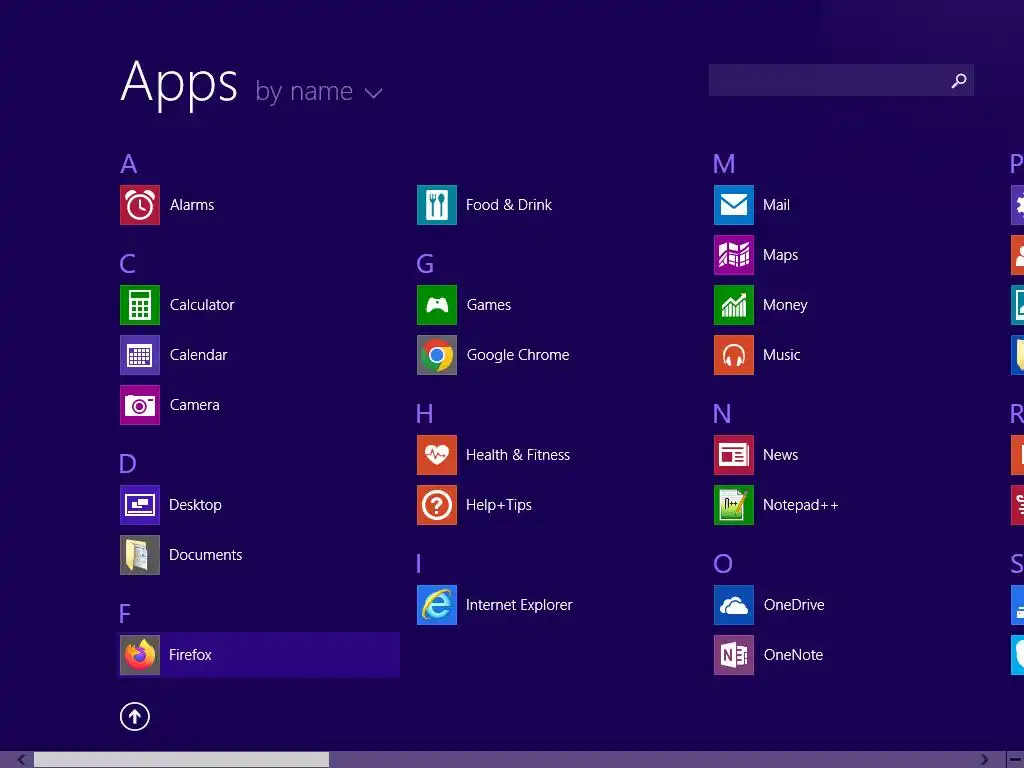Click the 'Food & Drink' text label
Image resolution: width=1024 pixels, height=768 pixels.
pos(509,205)
